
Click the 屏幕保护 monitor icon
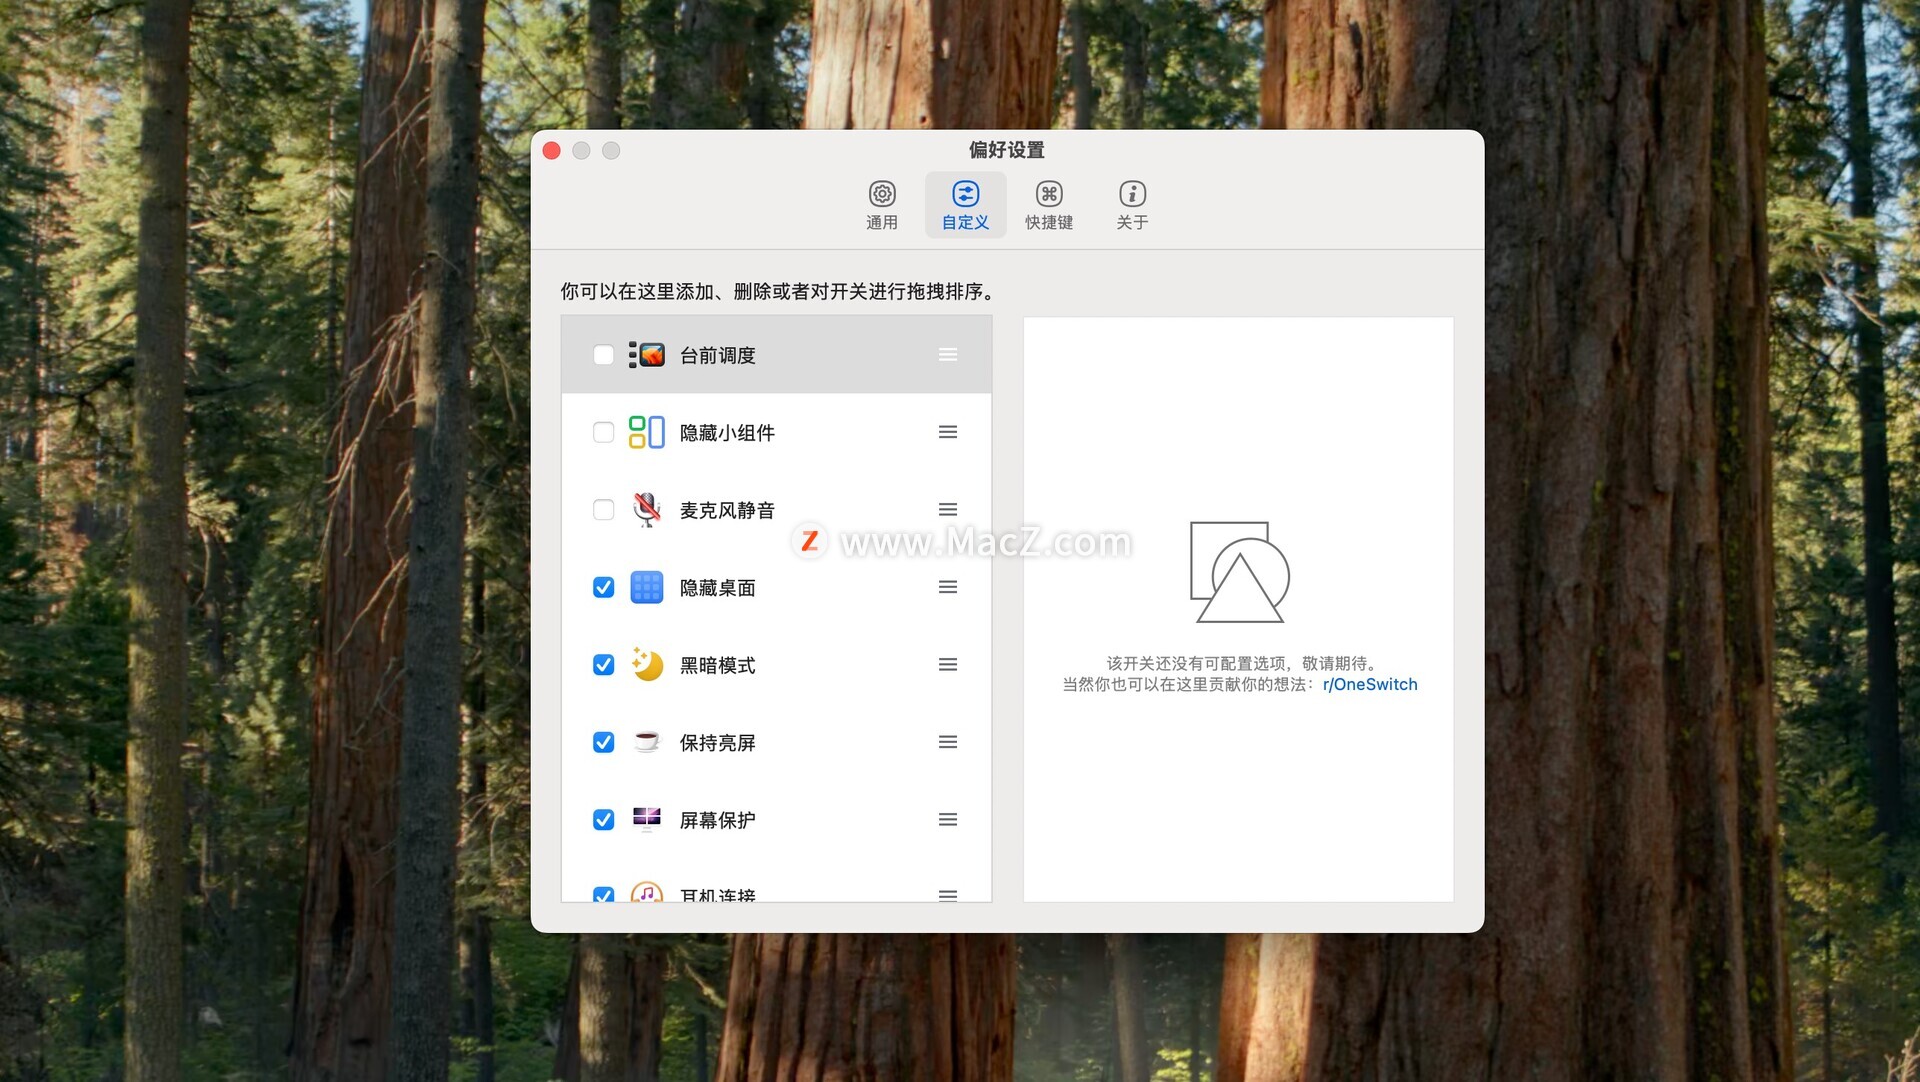tap(647, 819)
